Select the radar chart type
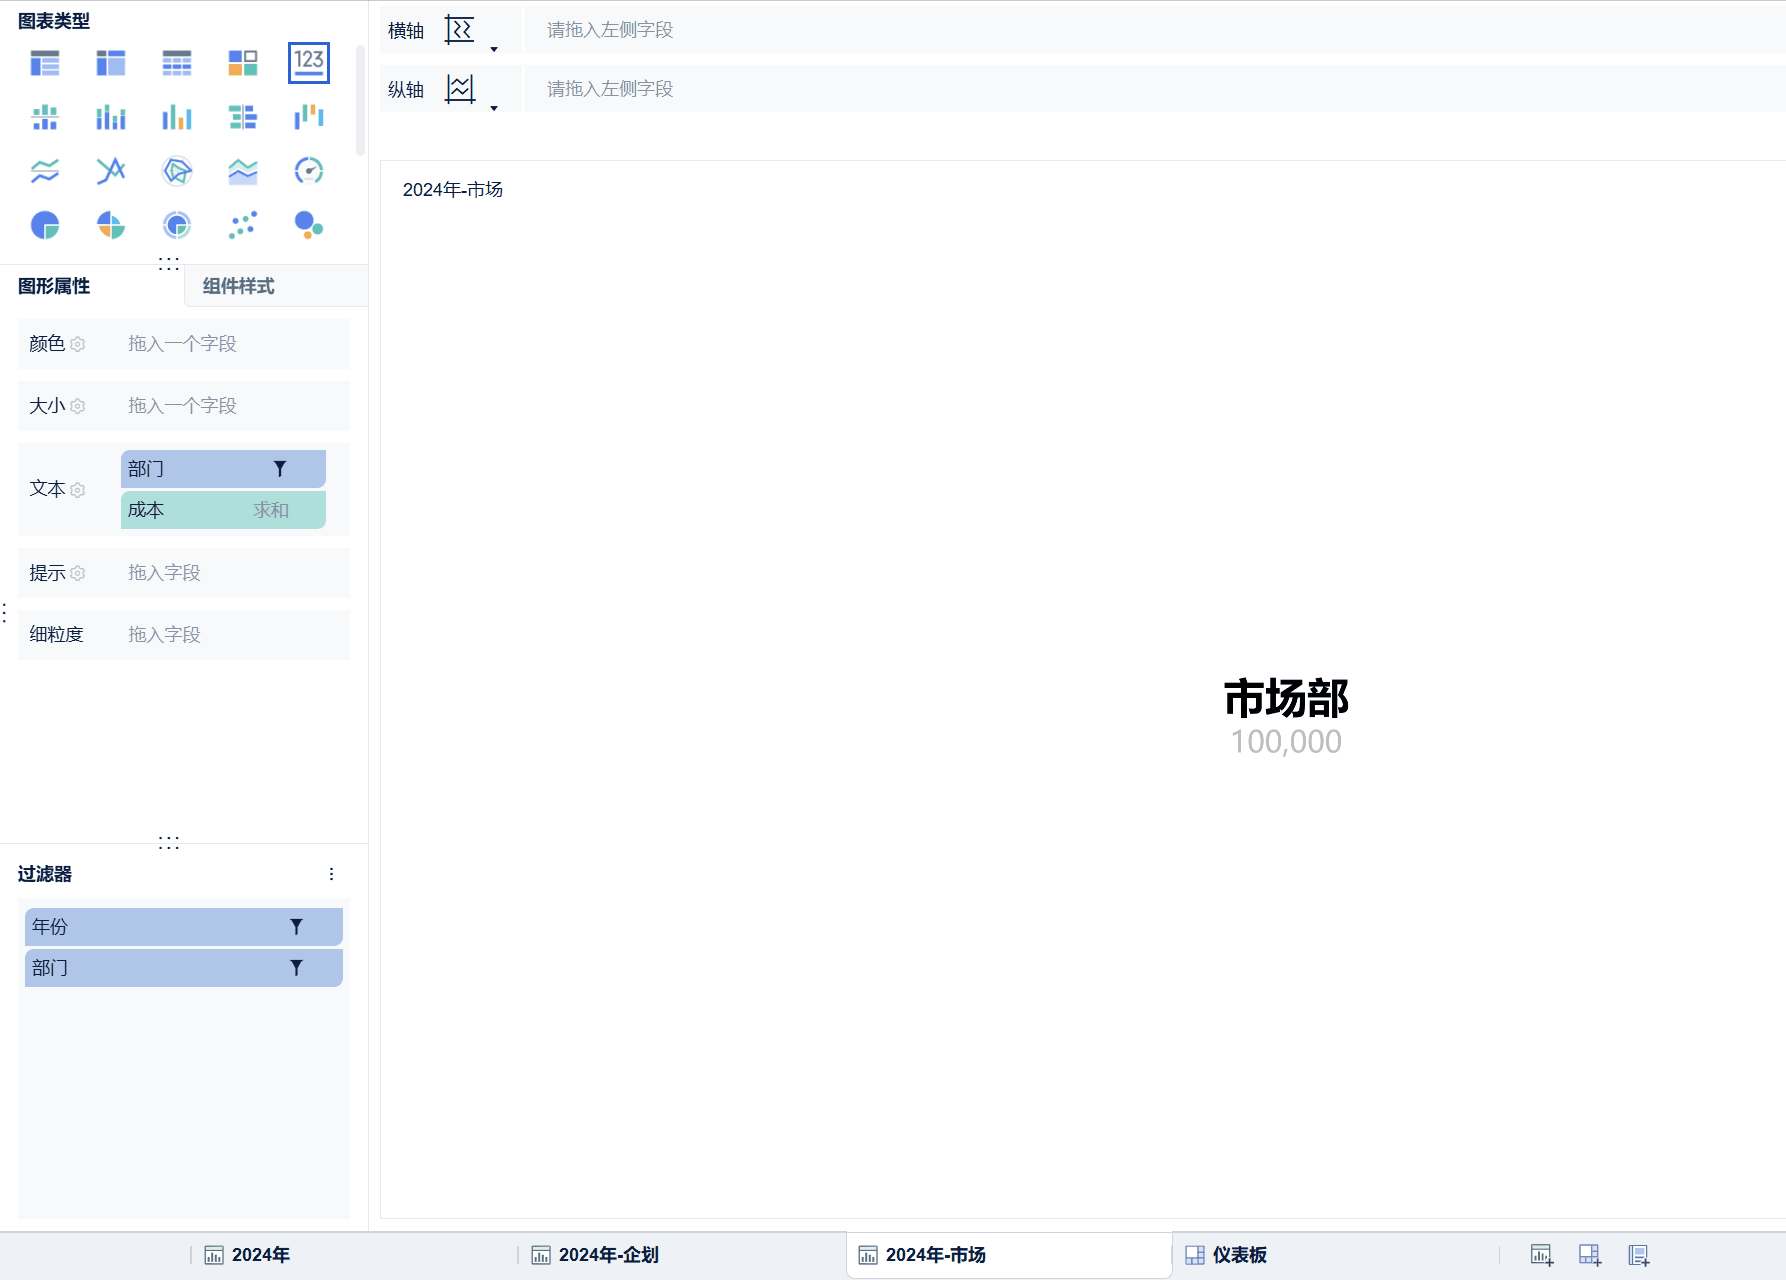This screenshot has height=1280, width=1786. pos(177,171)
